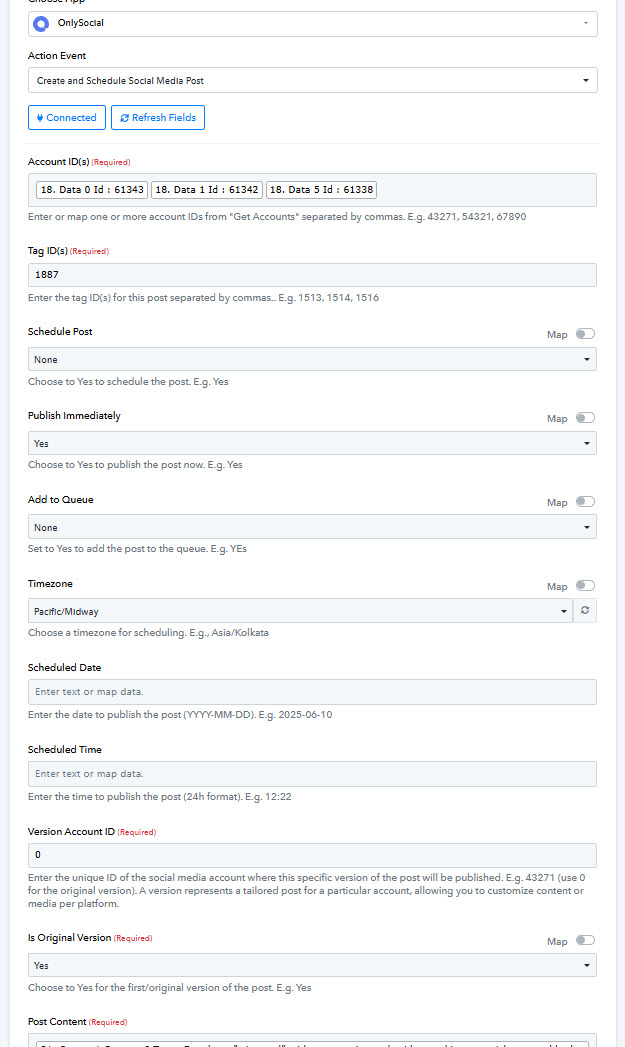Select the mapped tag ending in 61342

(207, 190)
